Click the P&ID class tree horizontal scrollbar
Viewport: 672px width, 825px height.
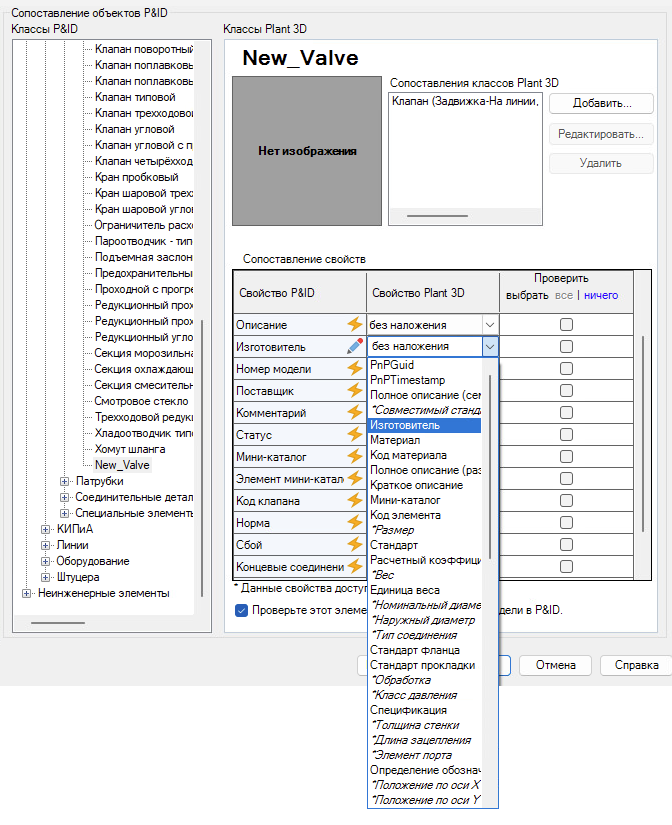click(x=58, y=623)
